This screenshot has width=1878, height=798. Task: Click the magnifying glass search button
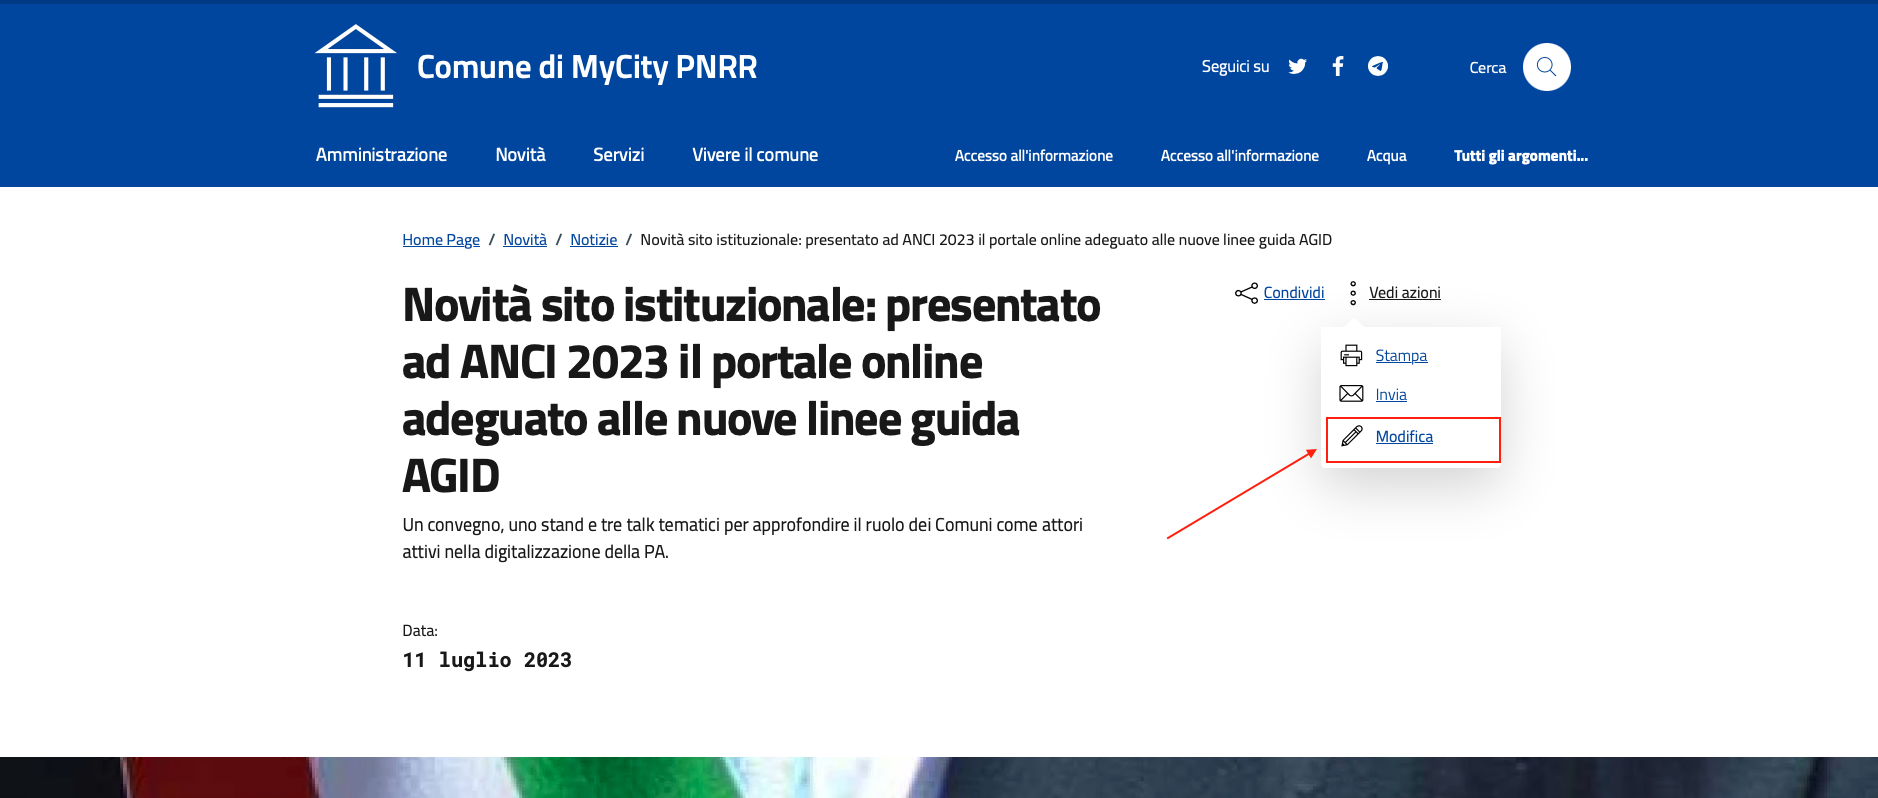1546,67
